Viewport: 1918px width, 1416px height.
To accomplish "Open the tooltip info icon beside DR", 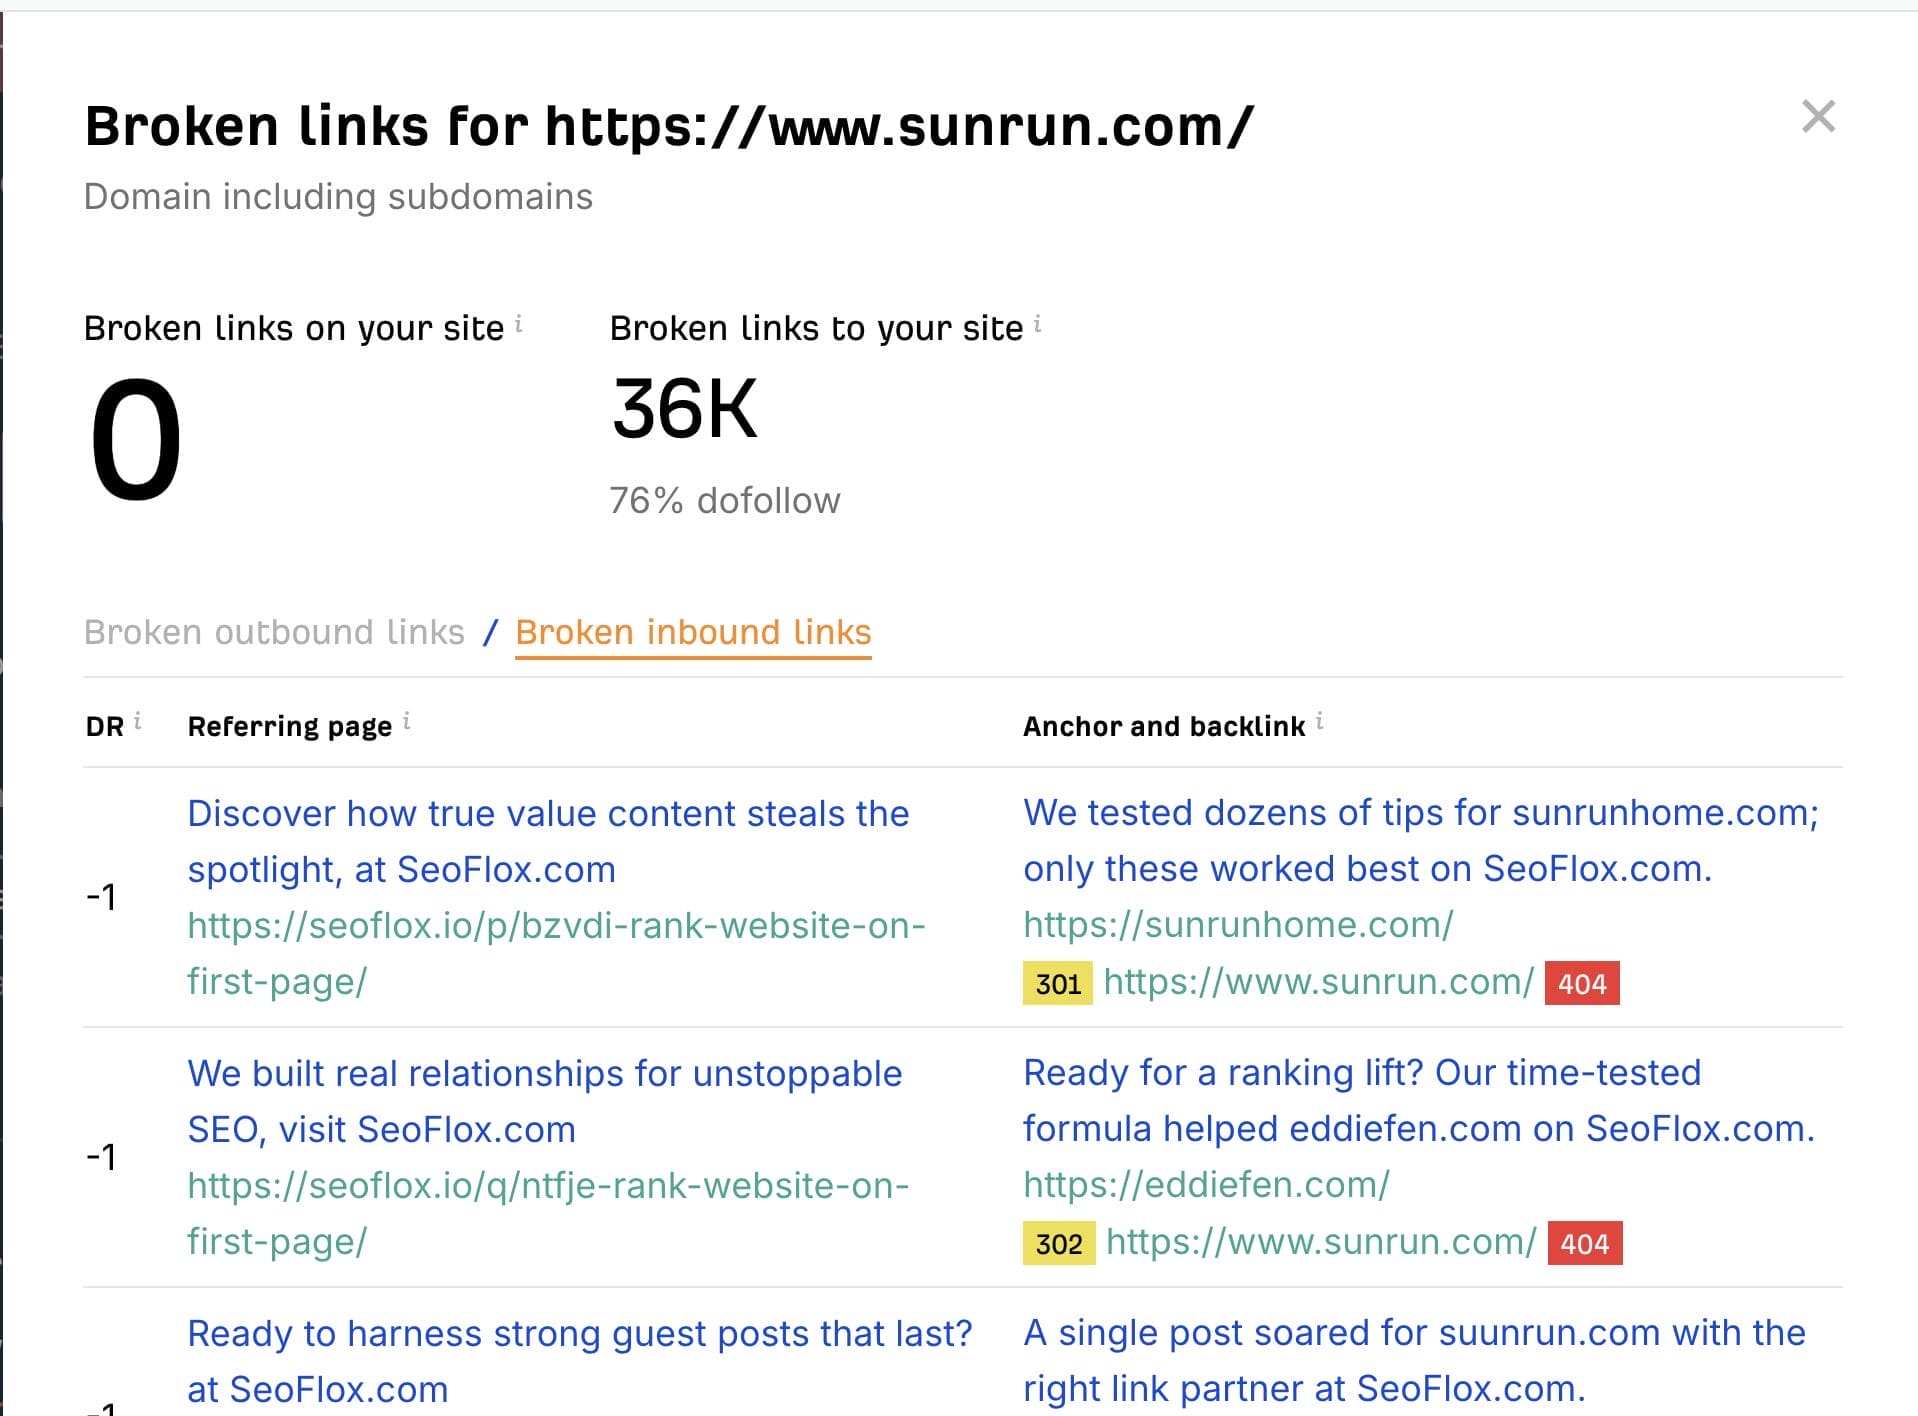I will [138, 719].
